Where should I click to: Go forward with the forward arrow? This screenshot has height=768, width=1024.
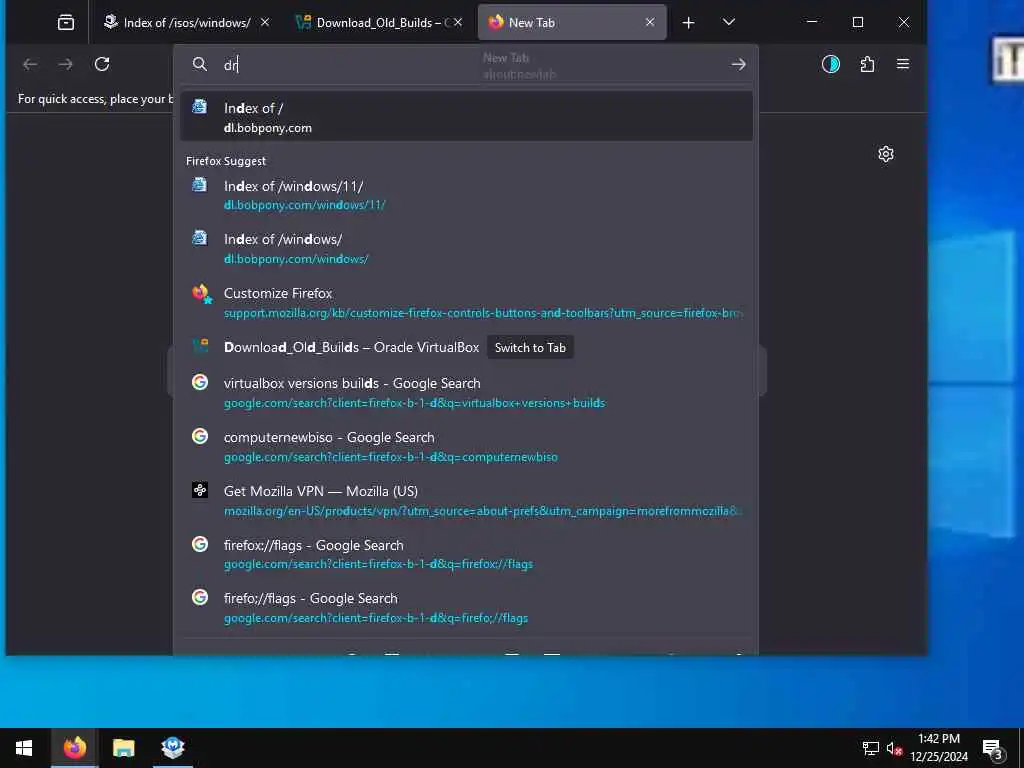[x=65, y=64]
